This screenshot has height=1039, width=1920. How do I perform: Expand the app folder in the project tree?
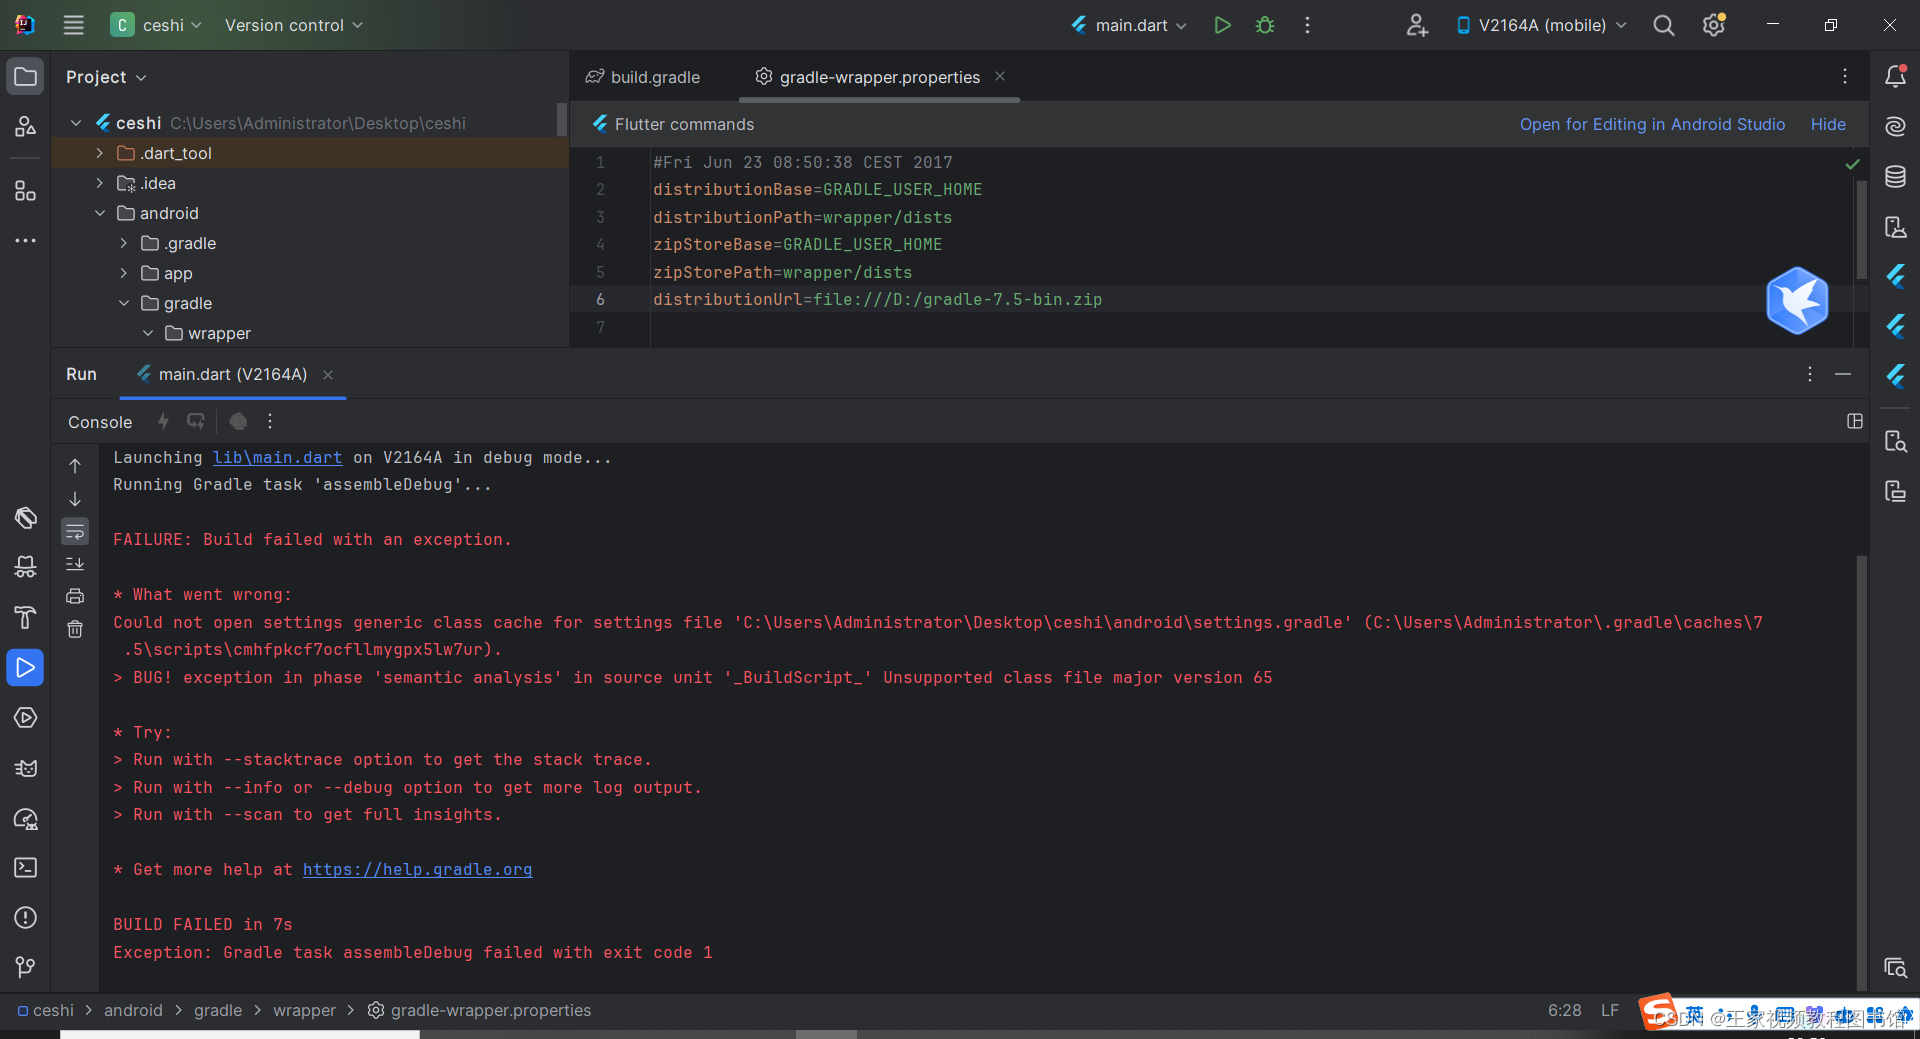[x=123, y=273]
